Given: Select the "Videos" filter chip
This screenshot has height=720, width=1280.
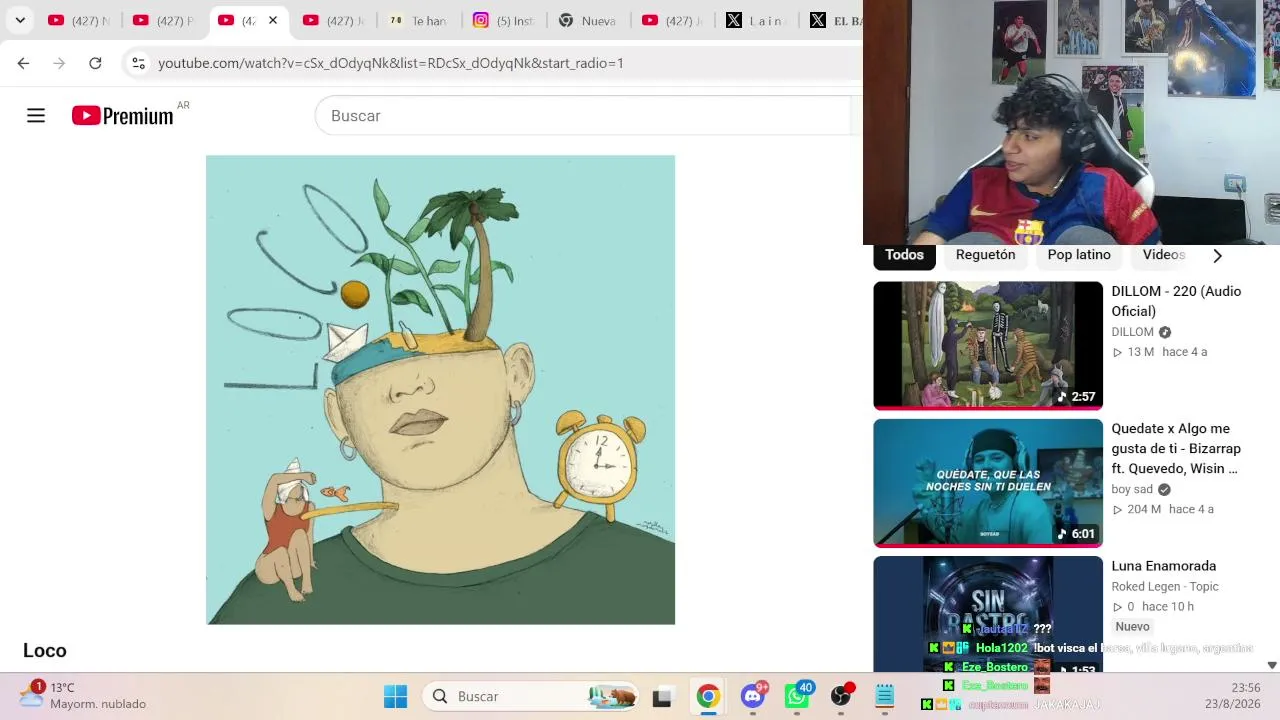Looking at the screenshot, I should click(x=1163, y=255).
